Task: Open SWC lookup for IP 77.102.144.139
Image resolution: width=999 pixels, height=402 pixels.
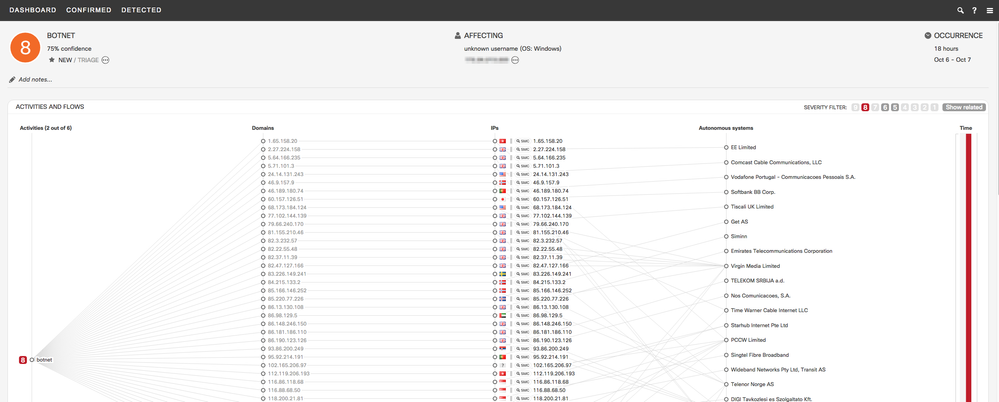Action: (x=522, y=215)
